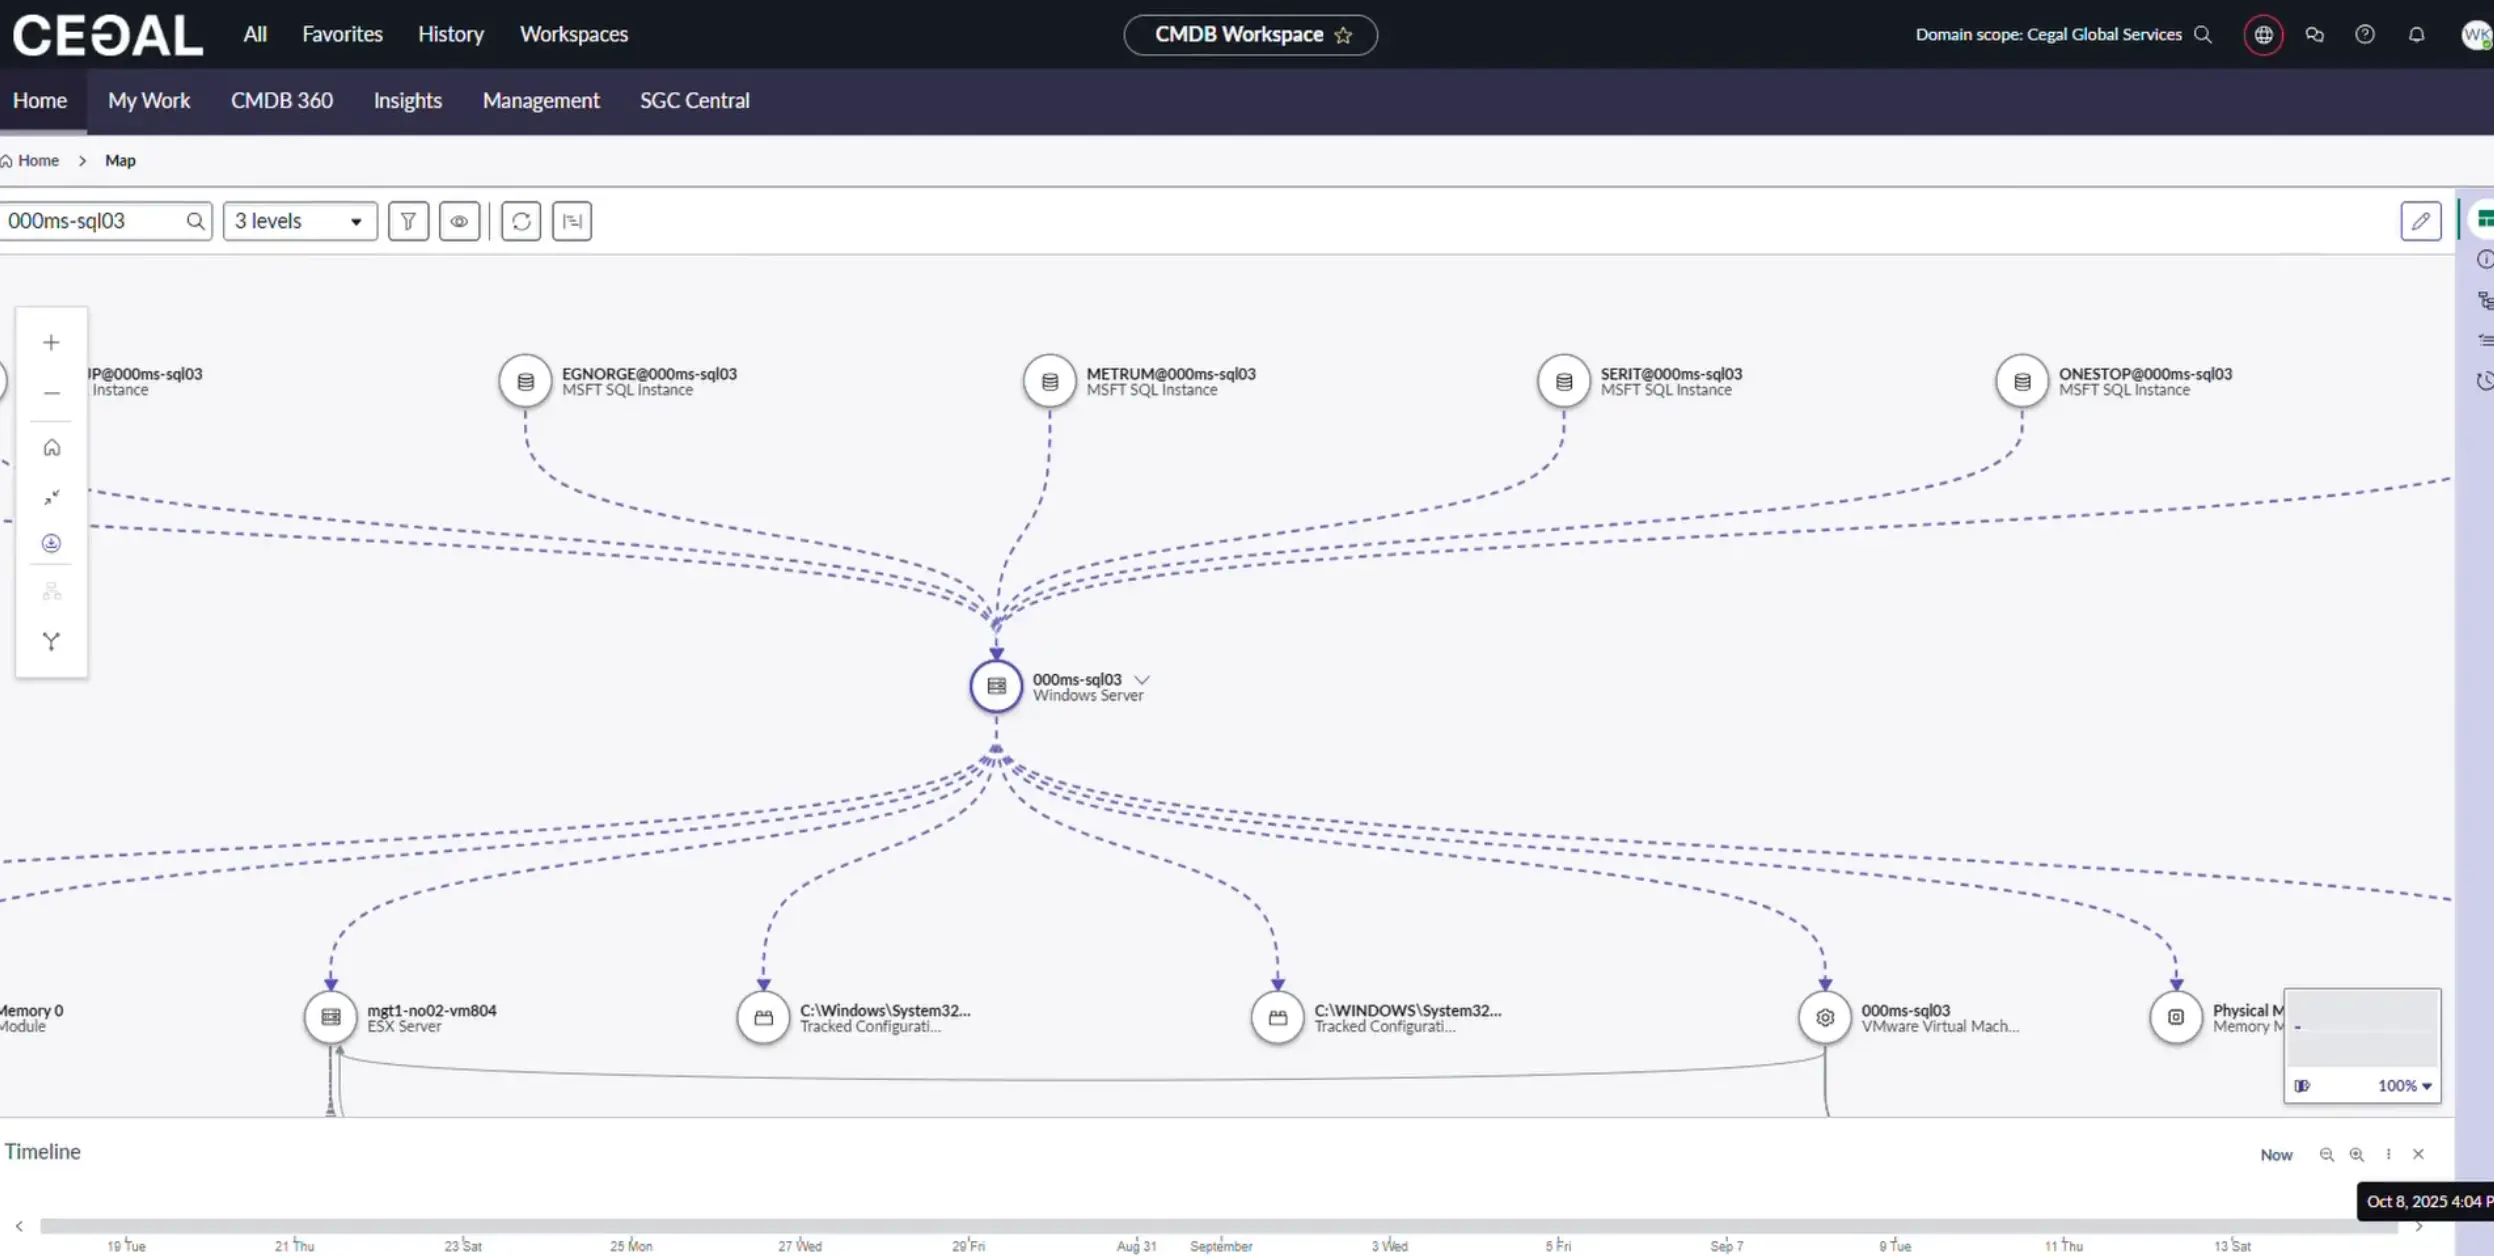Open the CMDB 360 tab

pos(281,101)
